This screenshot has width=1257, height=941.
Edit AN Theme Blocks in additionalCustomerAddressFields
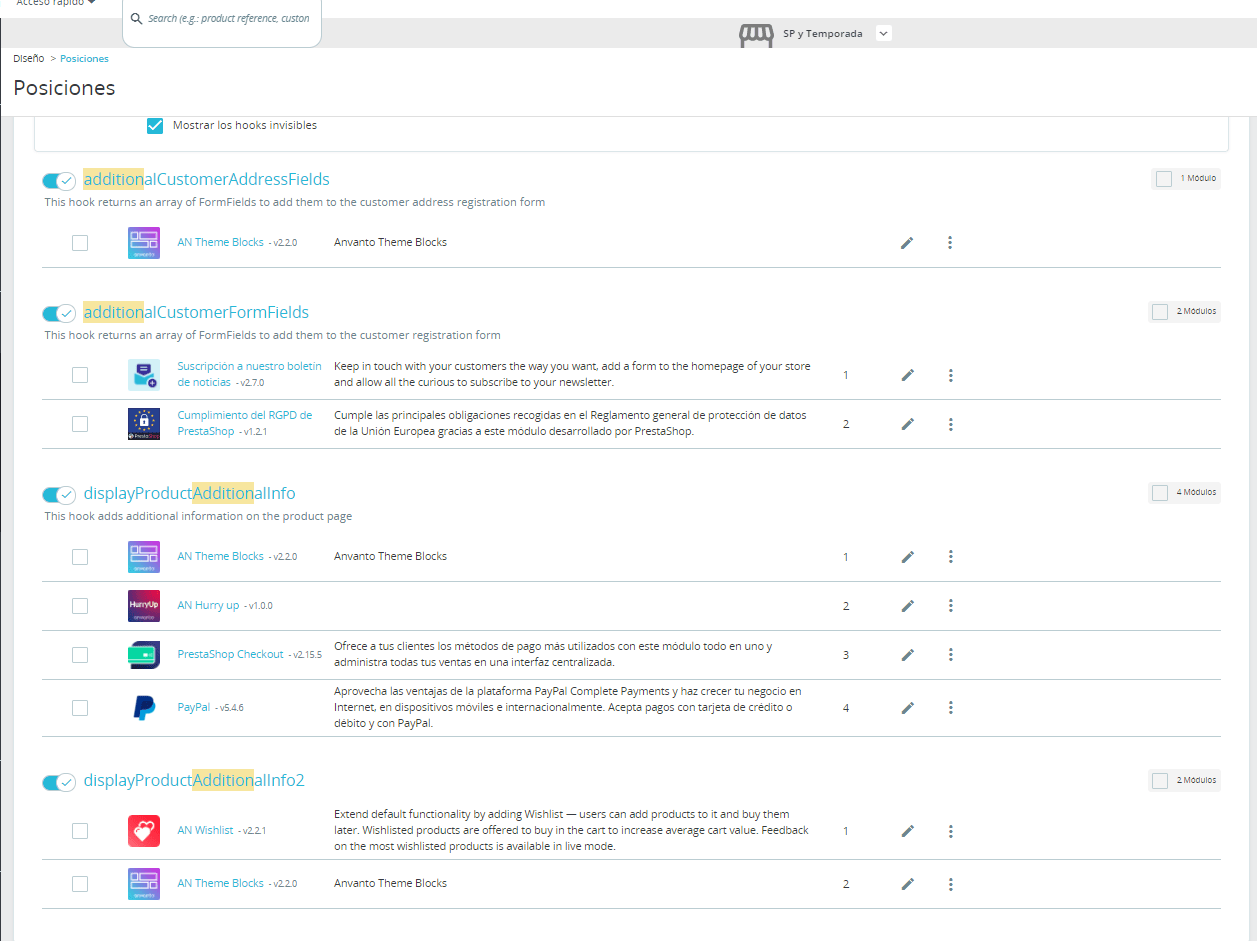click(907, 243)
